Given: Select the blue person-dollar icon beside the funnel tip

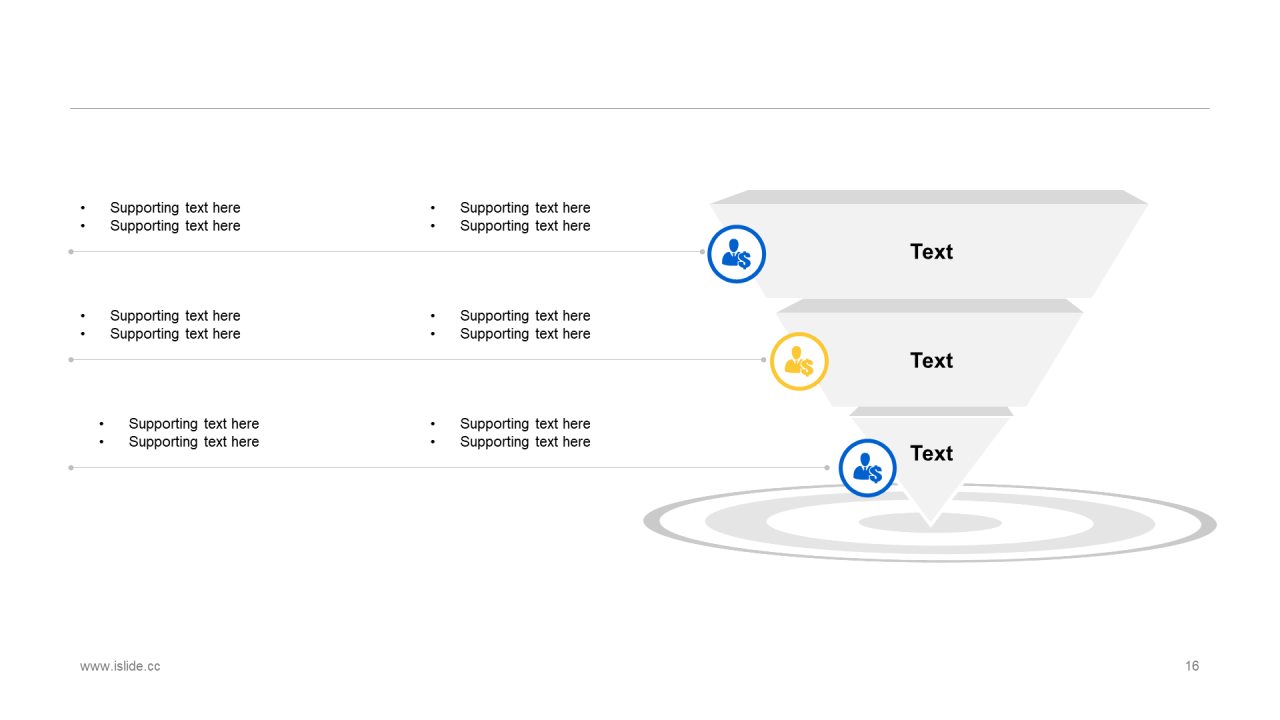Looking at the screenshot, I should [x=867, y=468].
